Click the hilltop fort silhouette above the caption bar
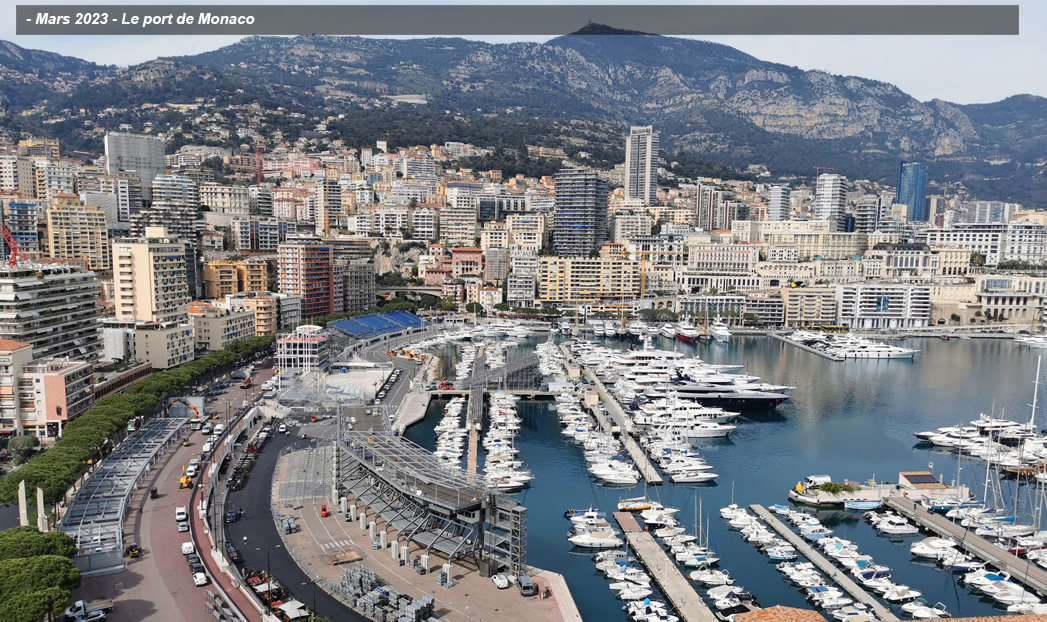This screenshot has width=1047, height=622. point(607,29)
